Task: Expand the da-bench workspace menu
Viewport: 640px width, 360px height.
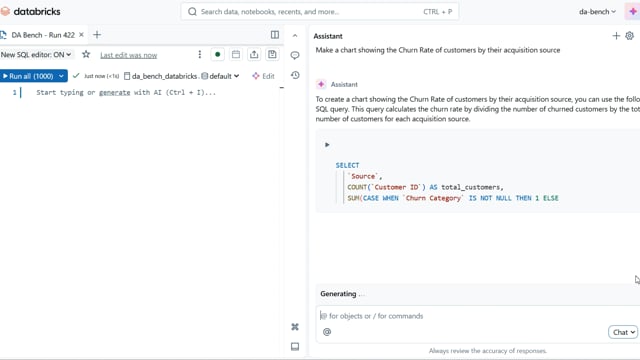Action: pos(597,12)
